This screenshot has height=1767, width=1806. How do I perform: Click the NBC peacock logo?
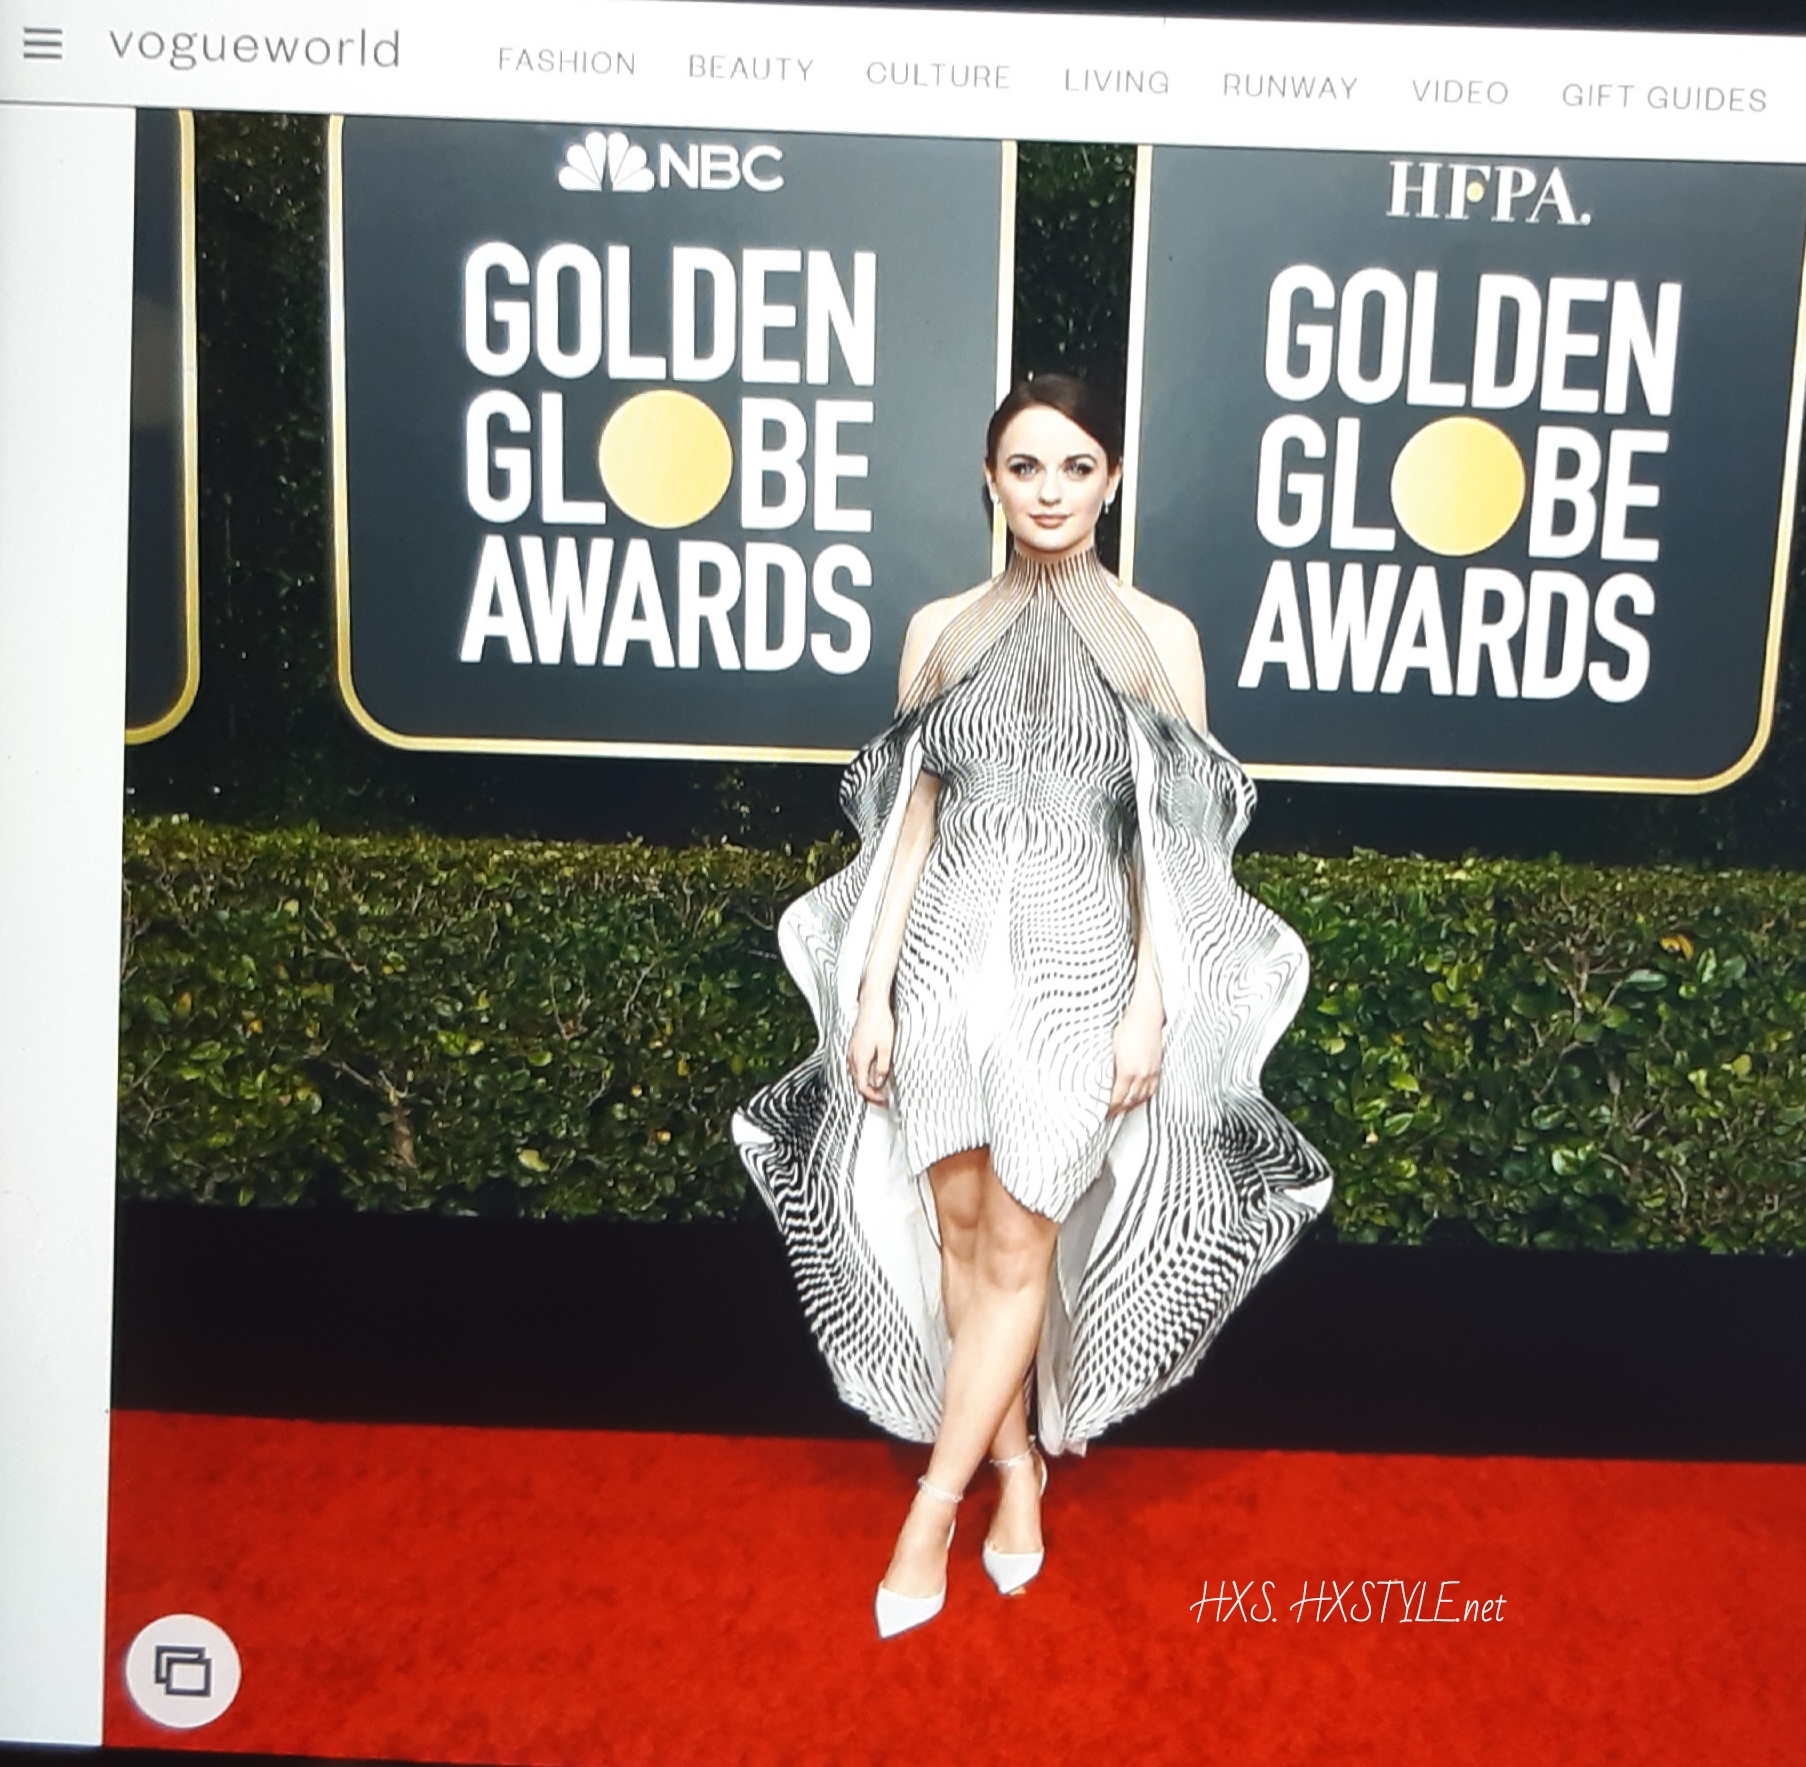604,167
